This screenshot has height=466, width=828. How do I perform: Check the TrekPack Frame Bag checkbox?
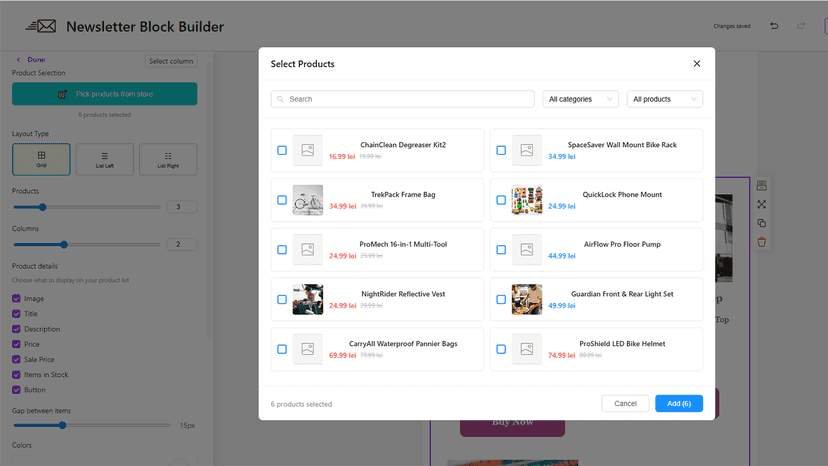[x=282, y=200]
